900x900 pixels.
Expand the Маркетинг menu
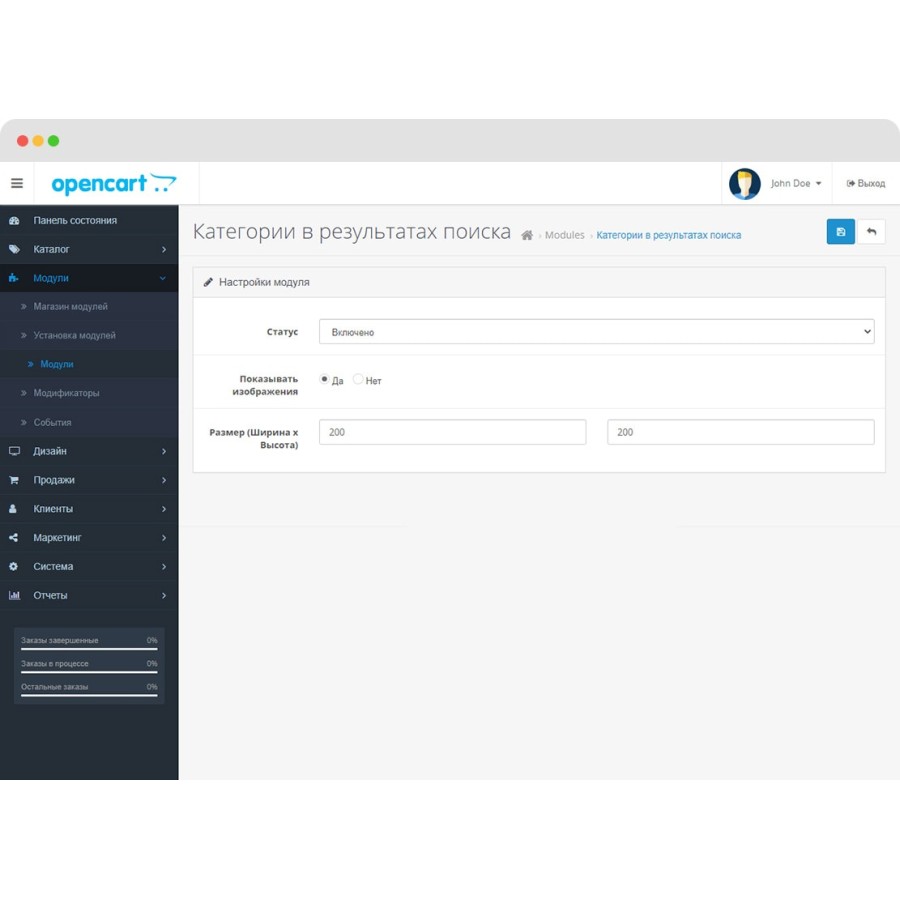pos(89,538)
